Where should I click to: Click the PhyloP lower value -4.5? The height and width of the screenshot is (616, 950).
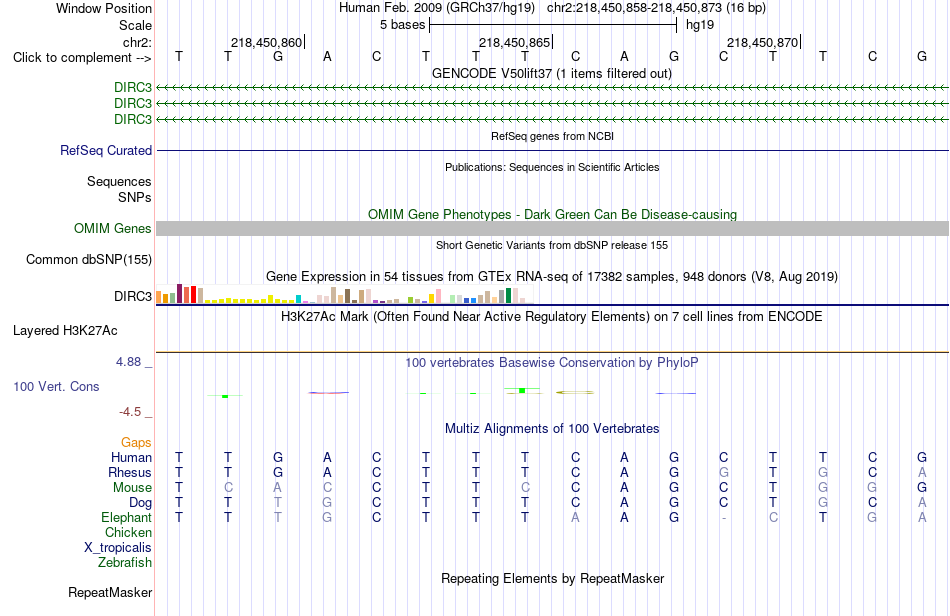click(x=130, y=412)
